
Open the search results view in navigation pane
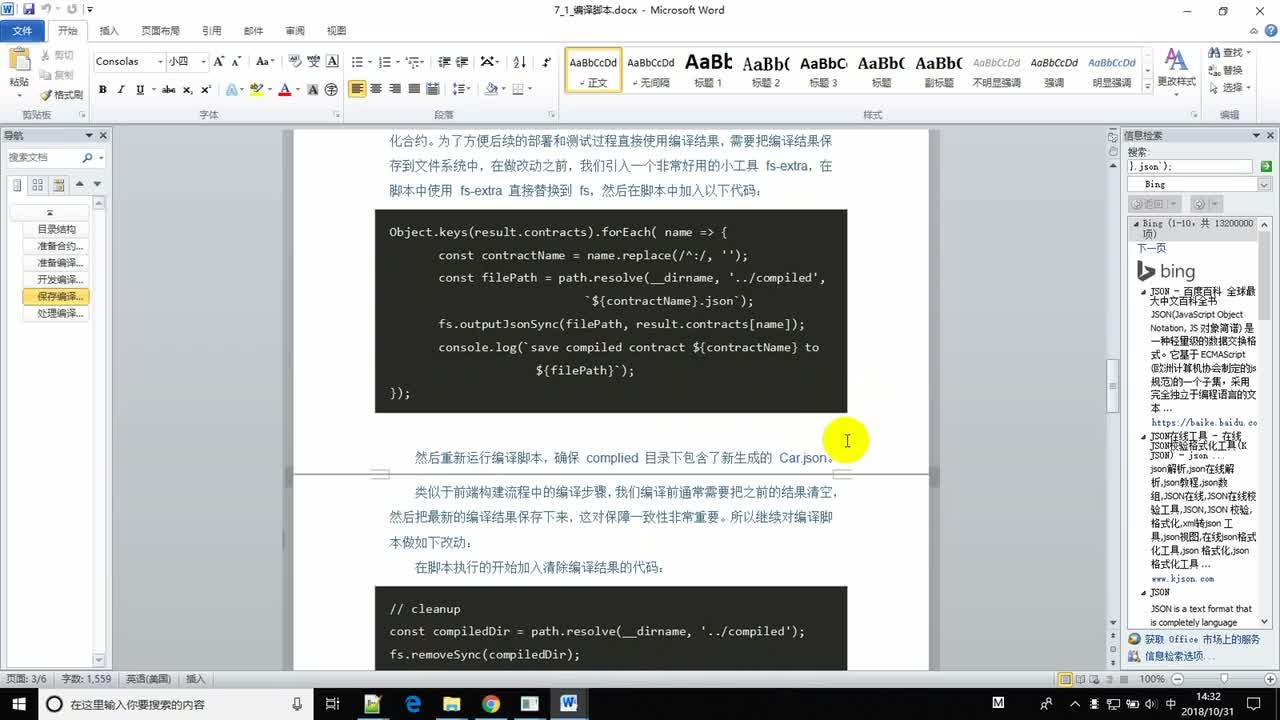(59, 185)
